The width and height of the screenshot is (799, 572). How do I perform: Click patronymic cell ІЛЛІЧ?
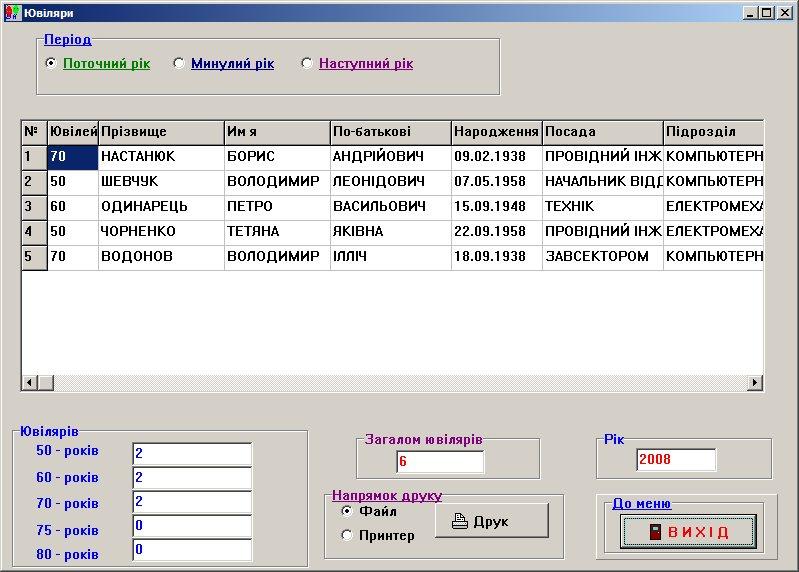391,257
